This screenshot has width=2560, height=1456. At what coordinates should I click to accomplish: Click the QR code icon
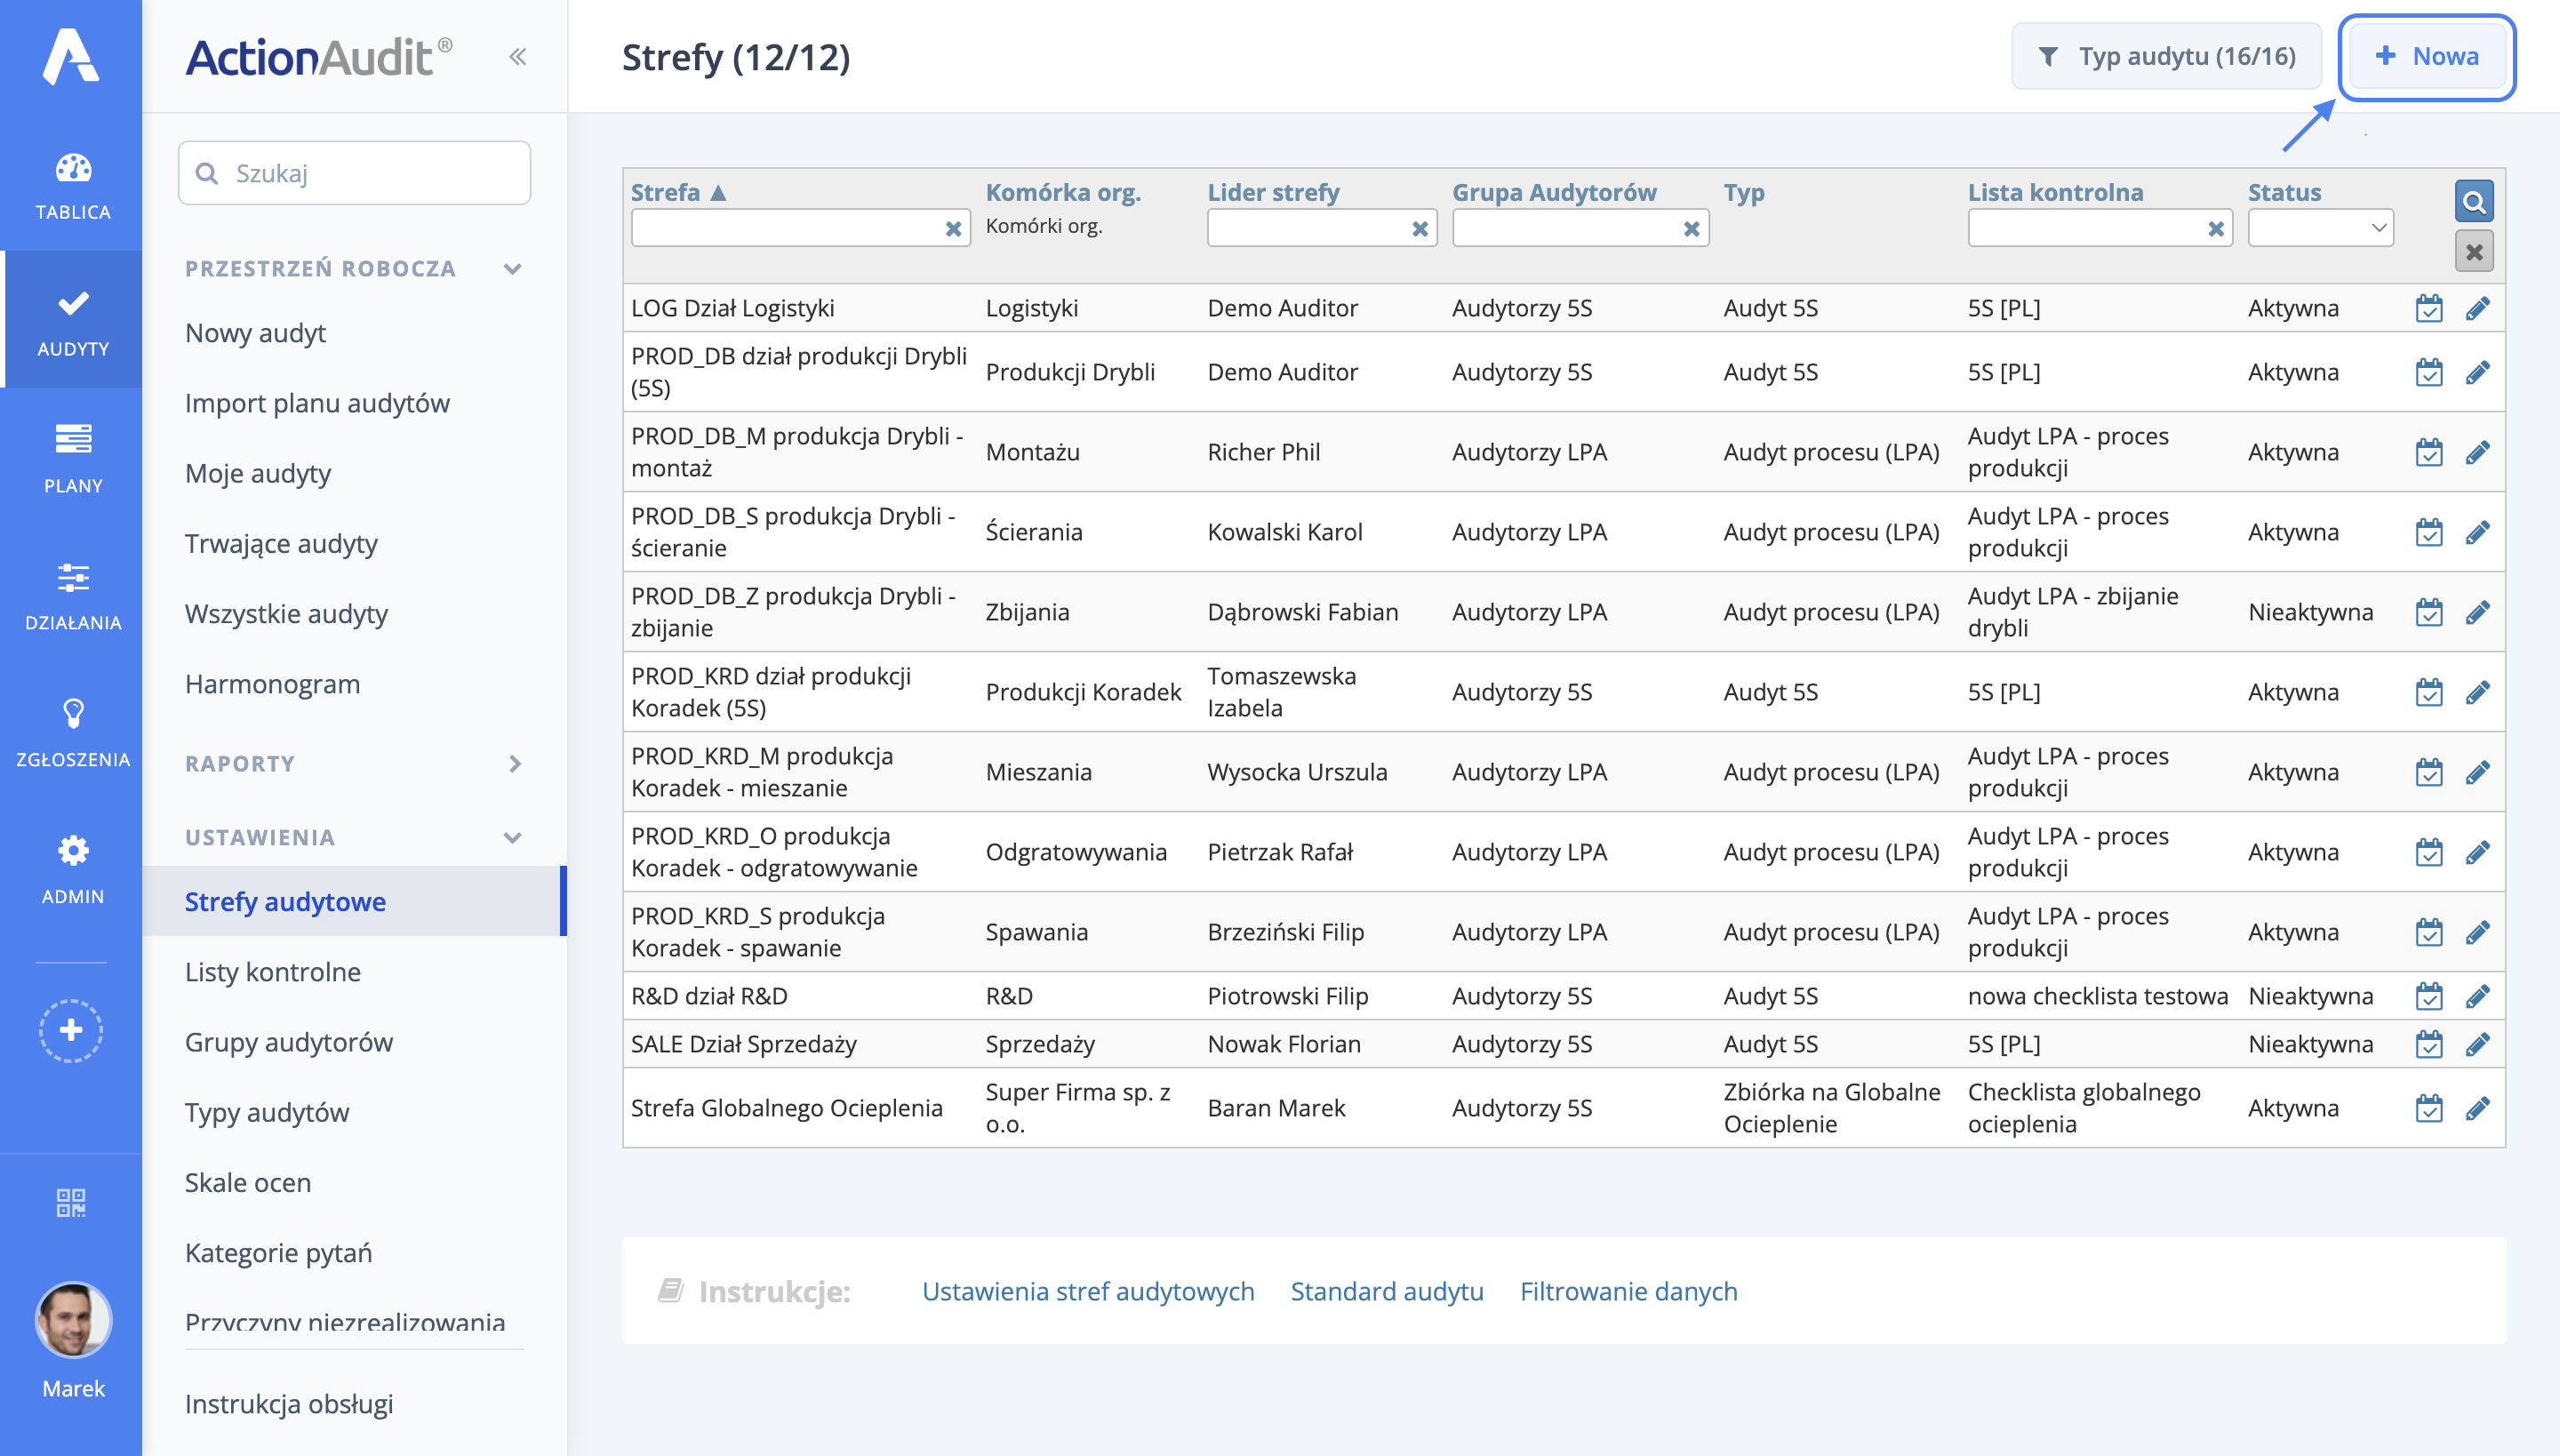click(x=71, y=1202)
